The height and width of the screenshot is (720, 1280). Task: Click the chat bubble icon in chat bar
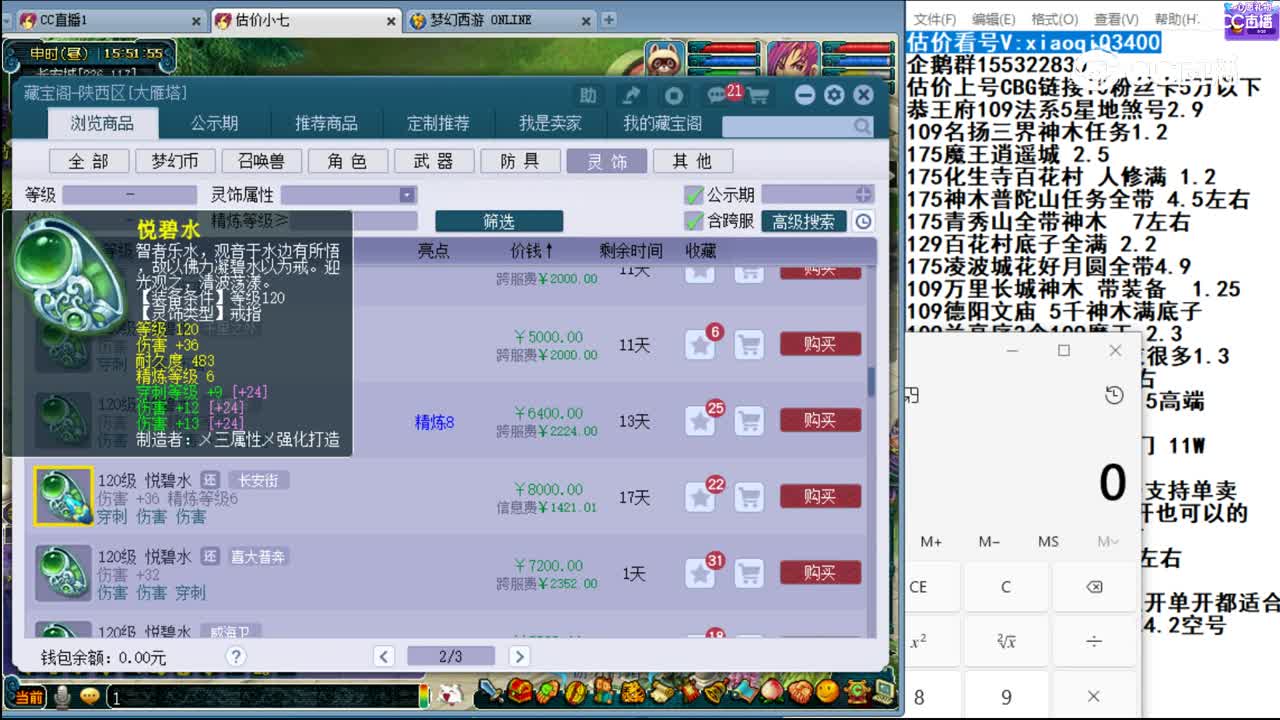[91, 695]
